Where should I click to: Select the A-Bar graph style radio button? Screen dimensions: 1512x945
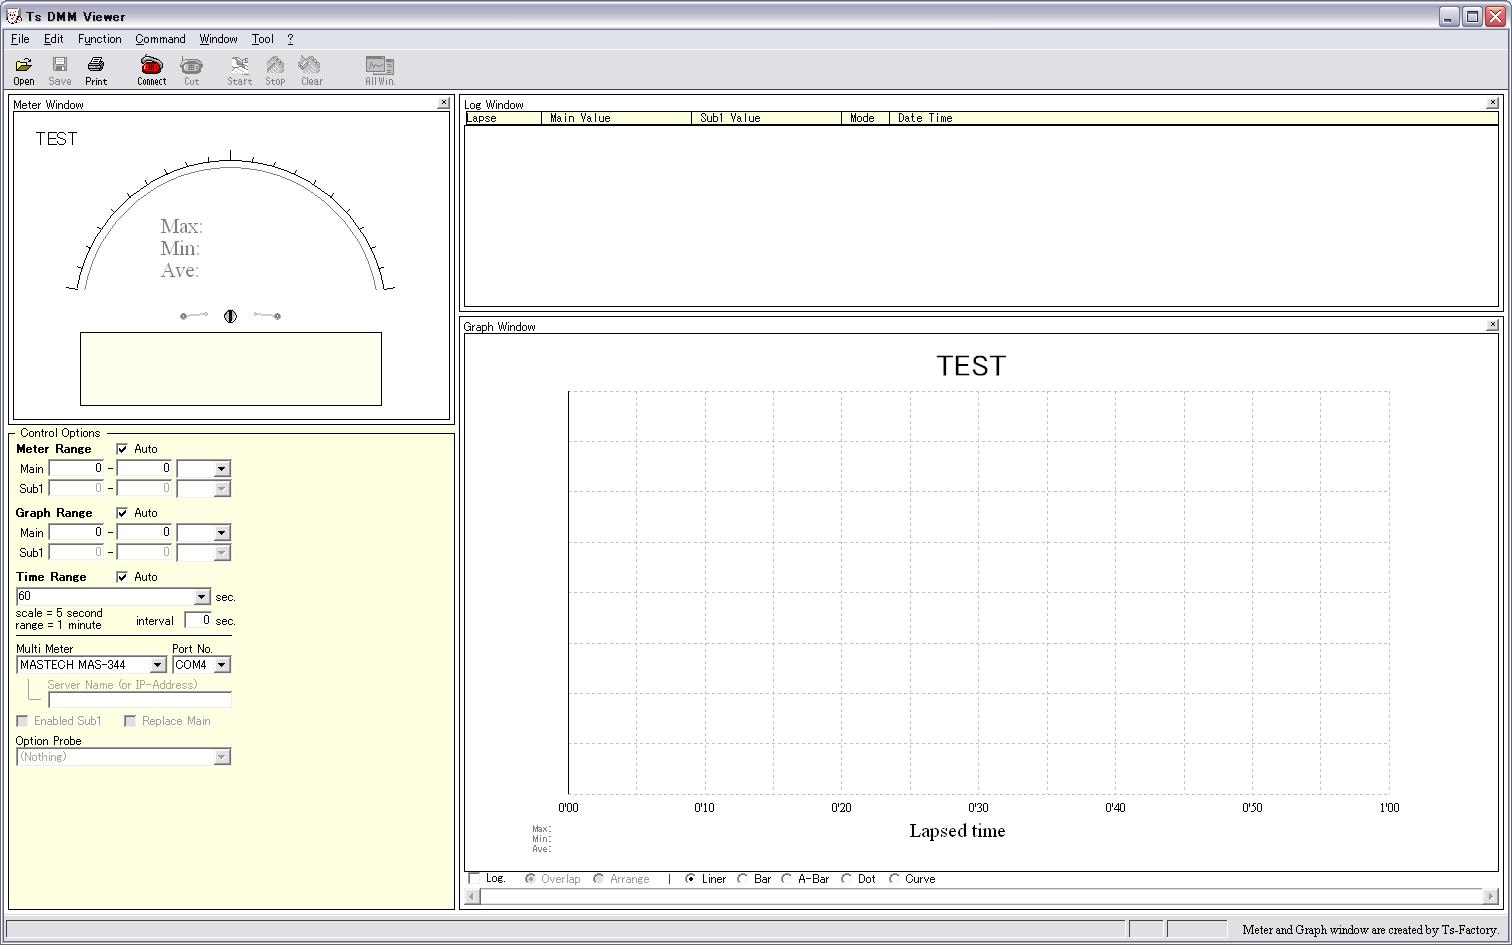(786, 879)
